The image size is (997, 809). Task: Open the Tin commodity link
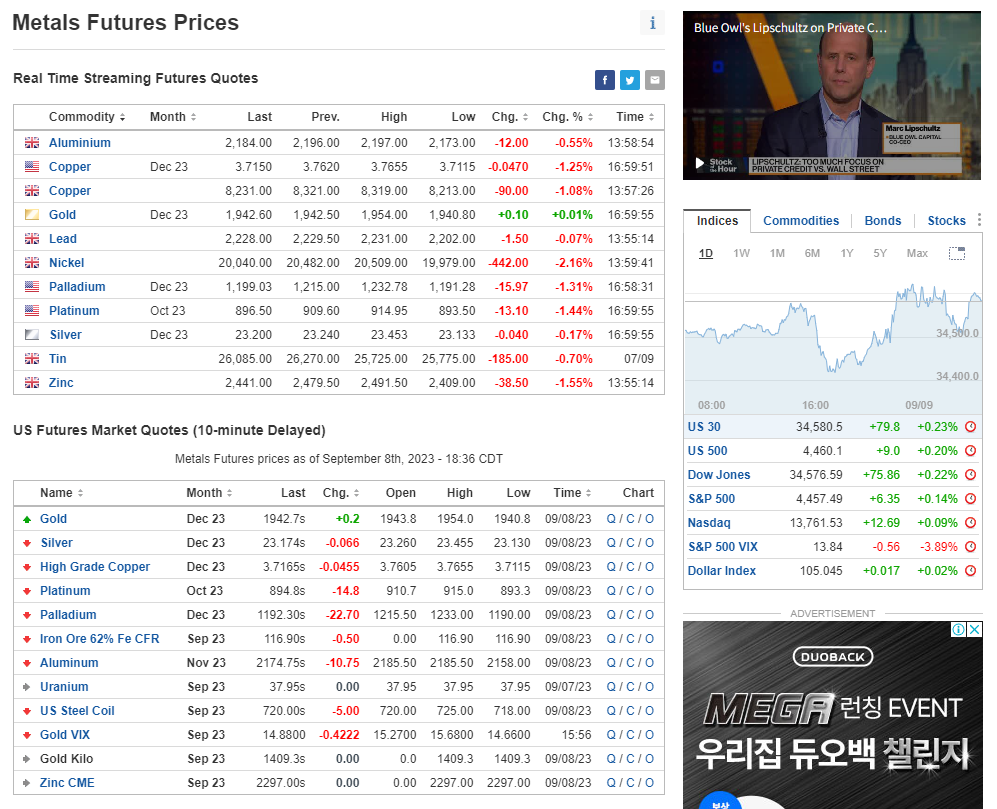coord(57,359)
